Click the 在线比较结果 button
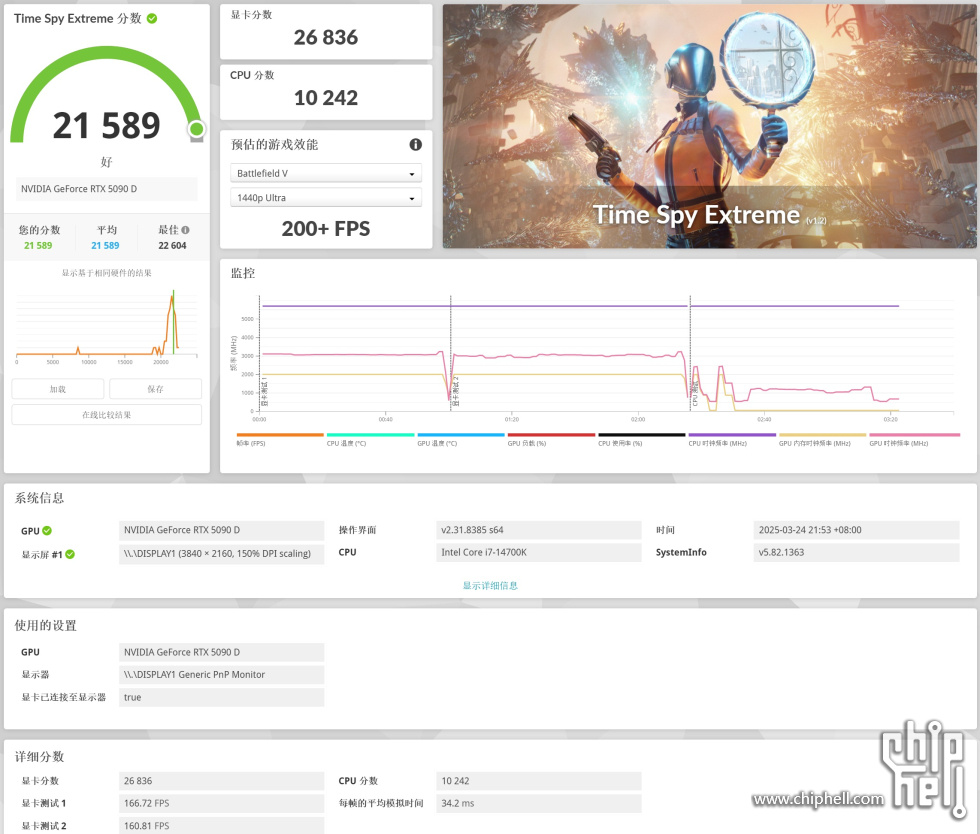Screen dimensions: 980x834 pyautogui.click(x=106, y=414)
